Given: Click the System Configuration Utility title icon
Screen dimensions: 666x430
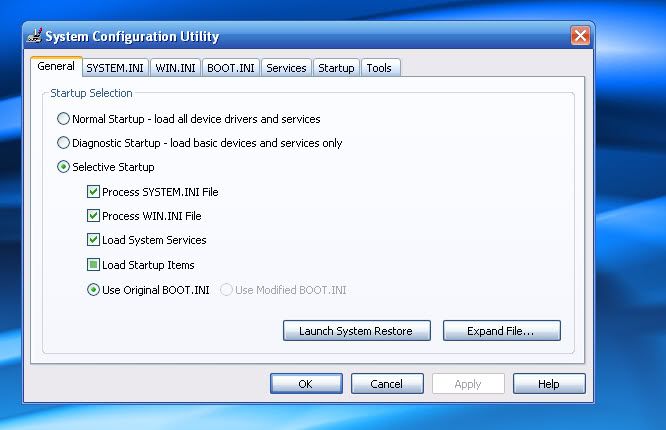Looking at the screenshot, I should point(34,35).
